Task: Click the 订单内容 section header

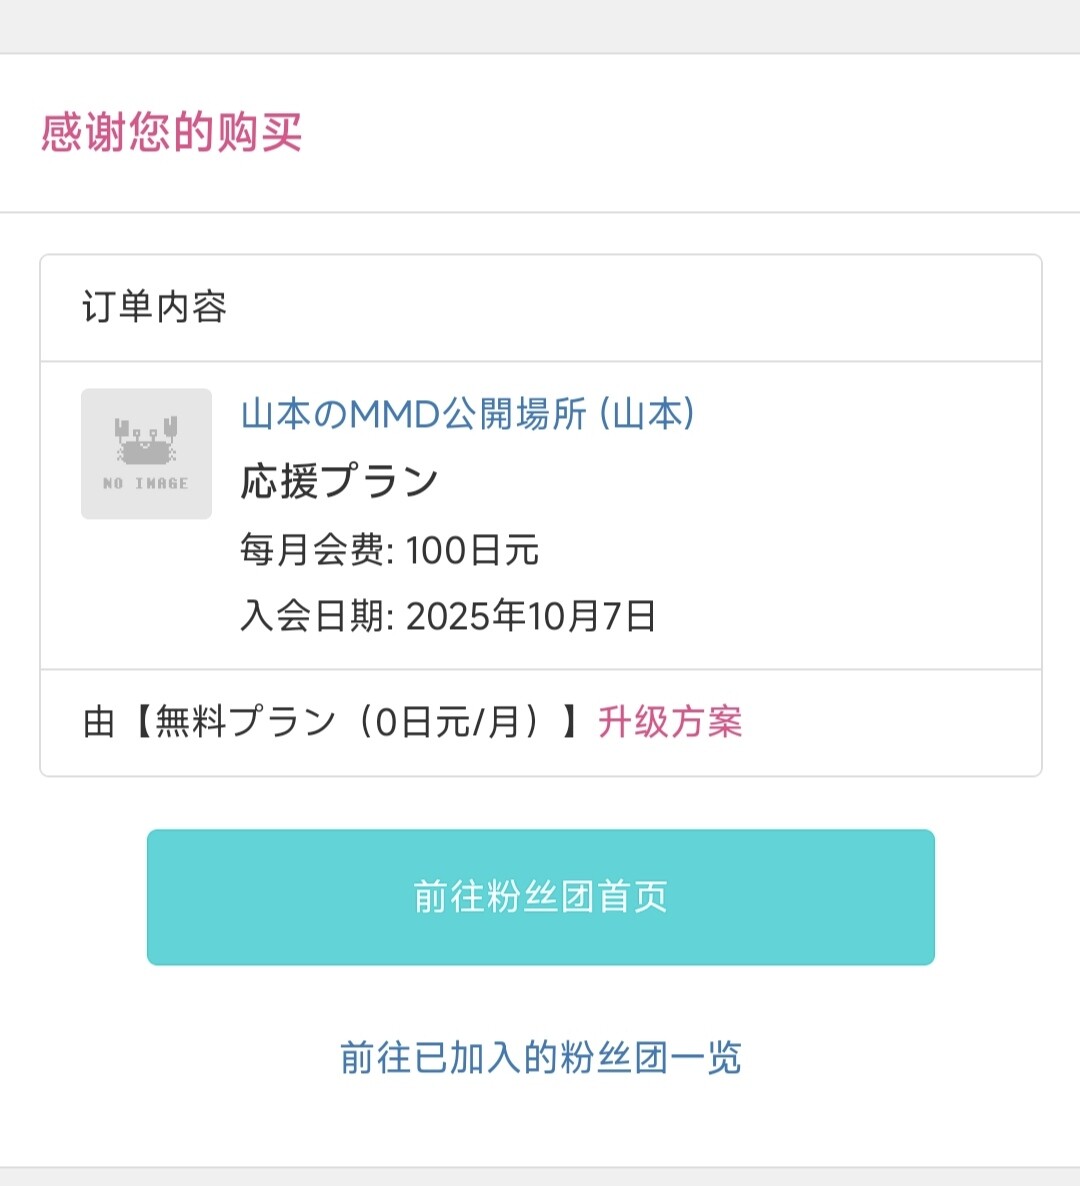Action: [154, 307]
